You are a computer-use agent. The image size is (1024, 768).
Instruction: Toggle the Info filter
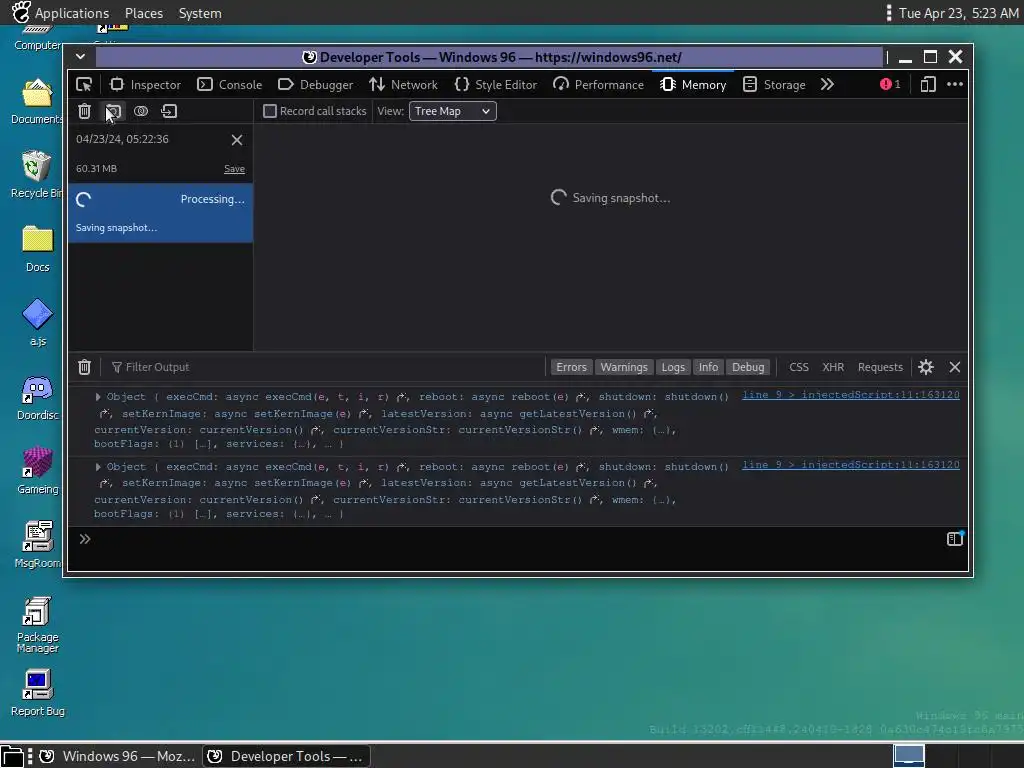pos(708,367)
